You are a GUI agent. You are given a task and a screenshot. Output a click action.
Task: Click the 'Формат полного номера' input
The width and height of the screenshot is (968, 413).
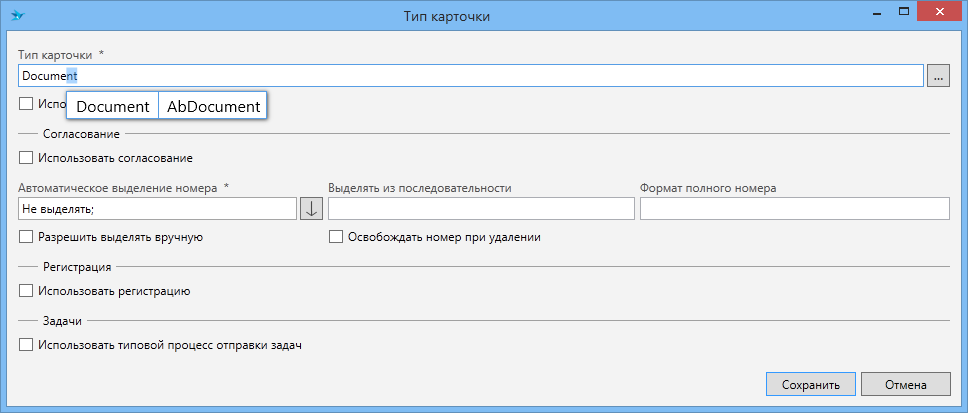pyautogui.click(x=794, y=208)
